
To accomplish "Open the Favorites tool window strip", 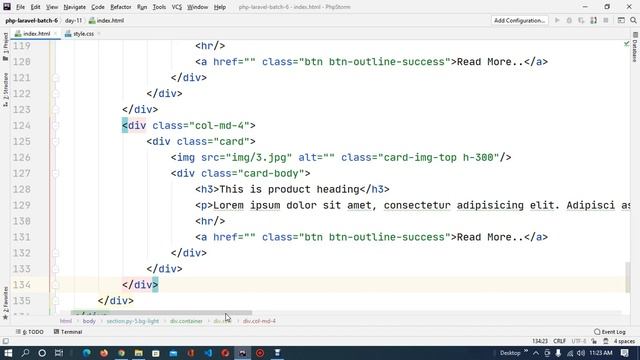I will point(5,303).
